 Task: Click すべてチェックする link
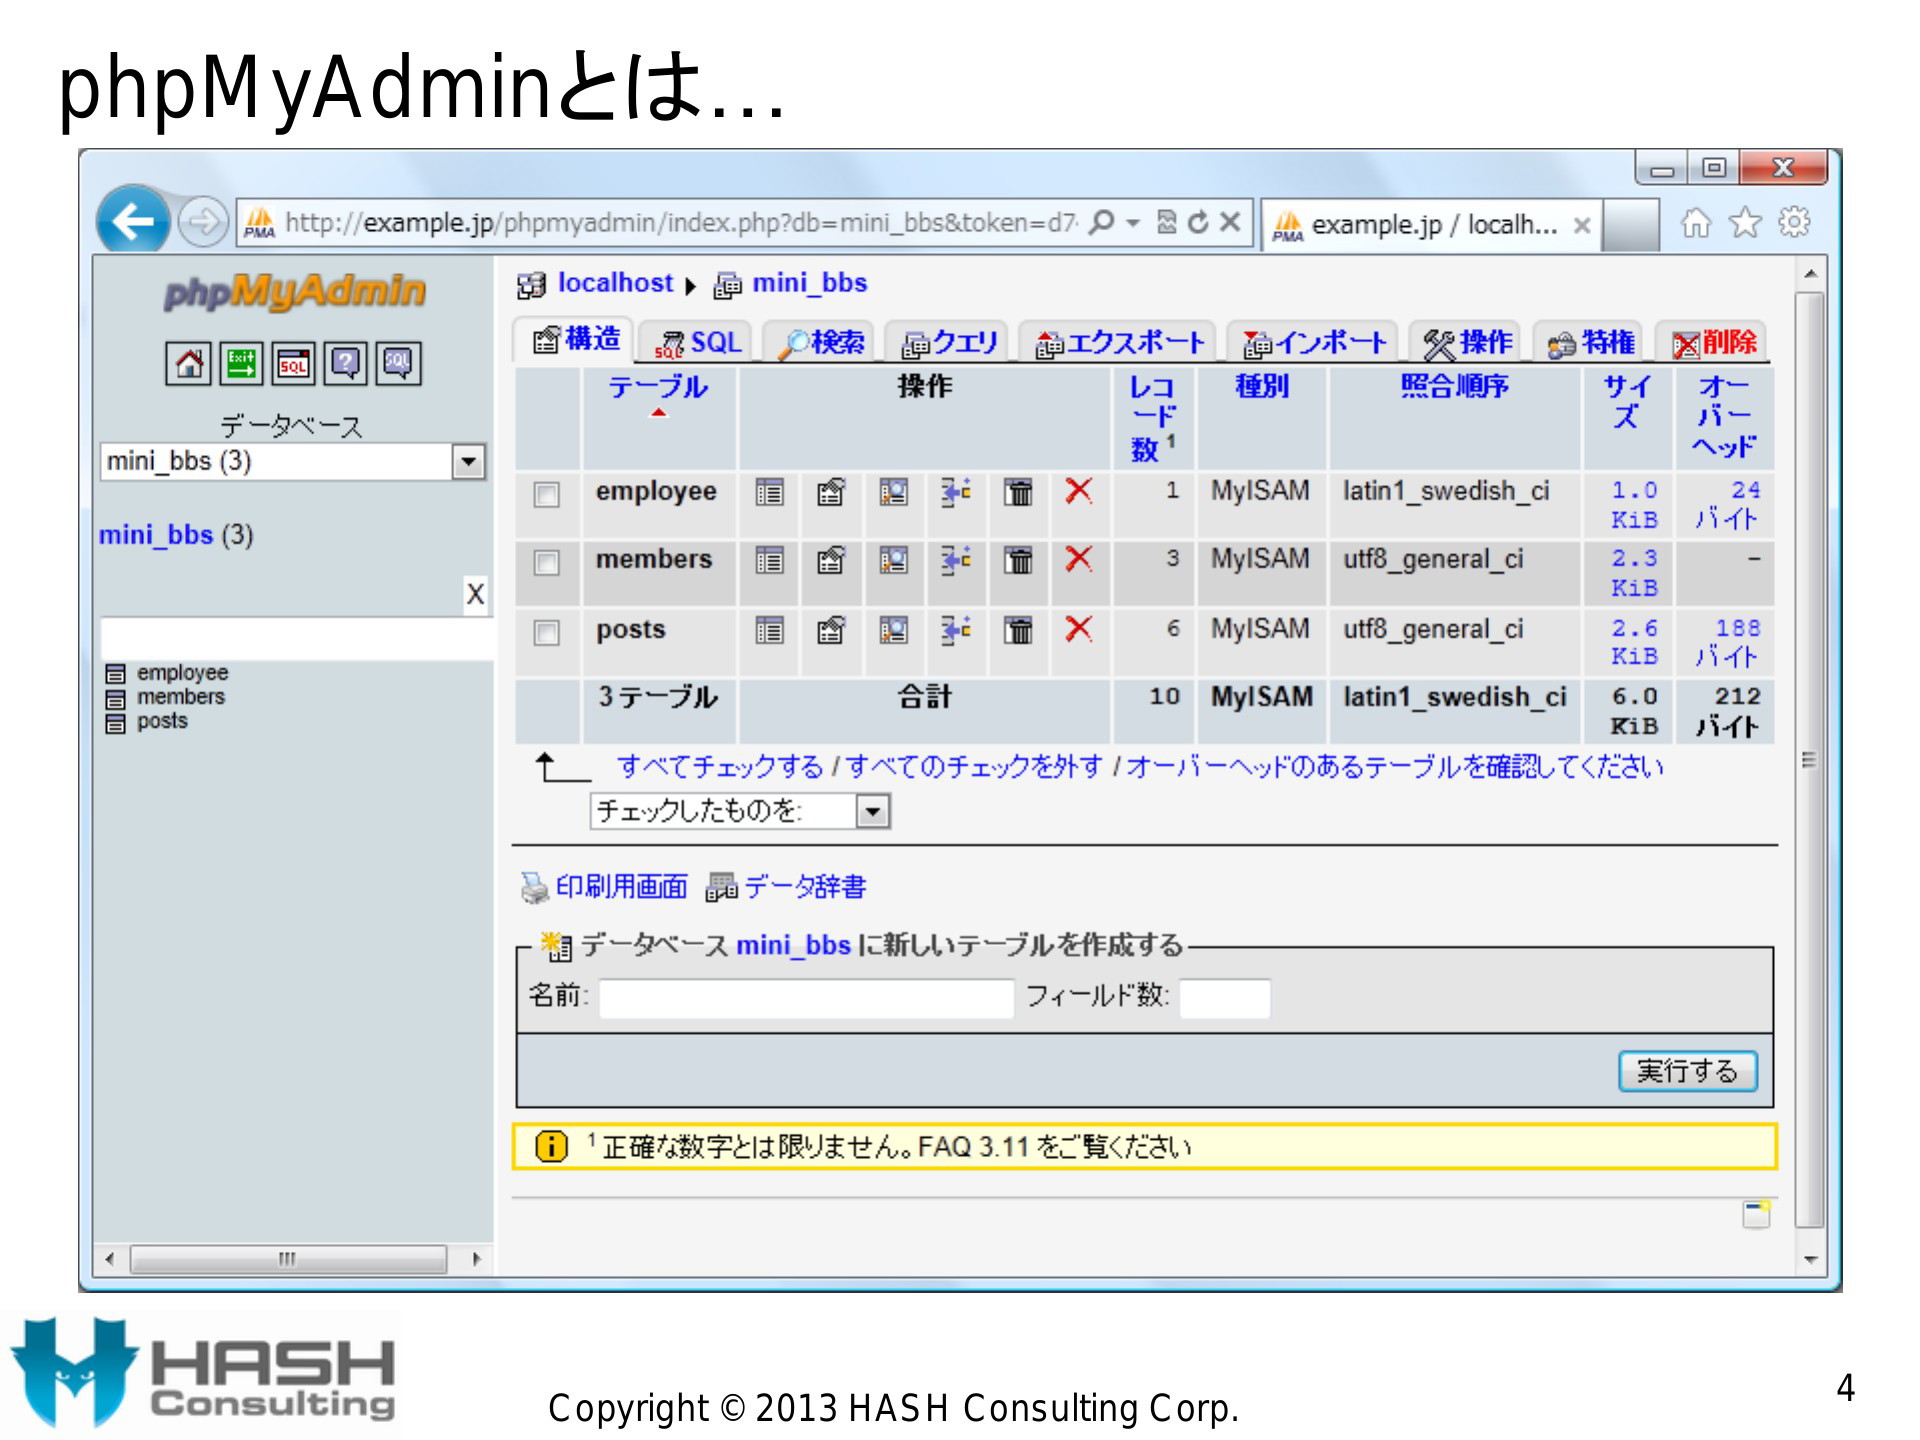[x=720, y=766]
